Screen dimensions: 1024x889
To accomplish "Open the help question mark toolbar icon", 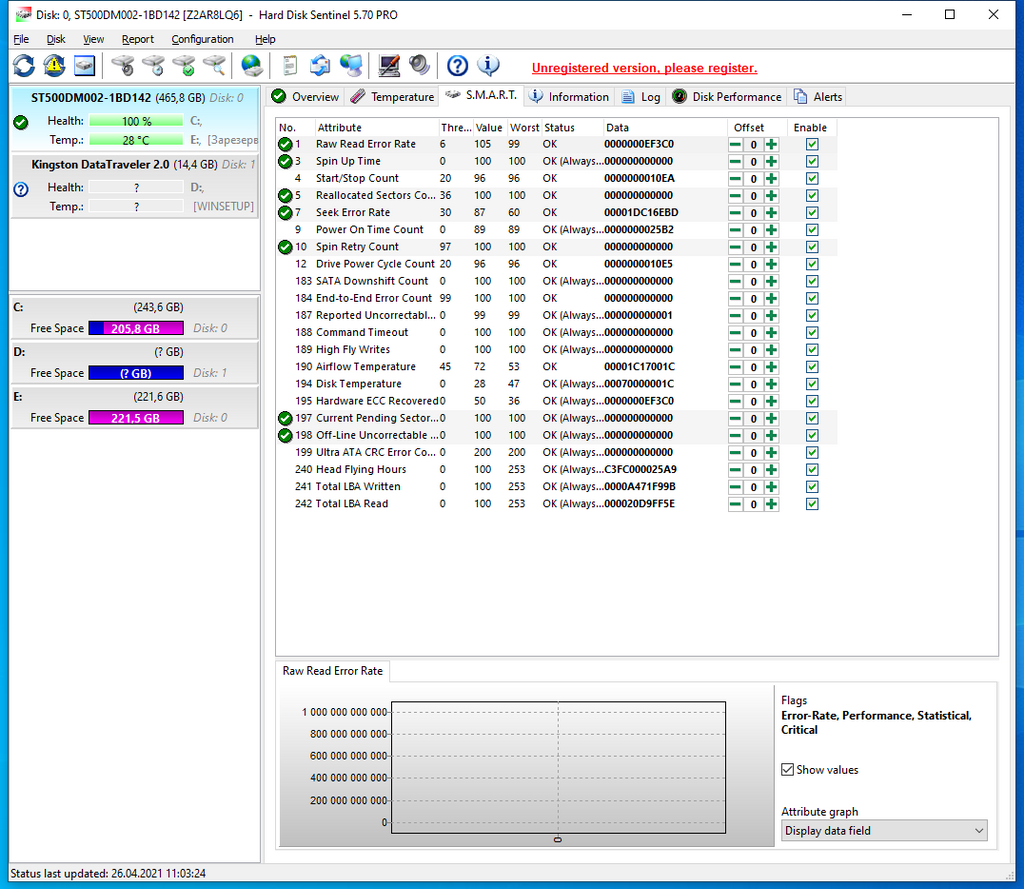I will click(457, 66).
